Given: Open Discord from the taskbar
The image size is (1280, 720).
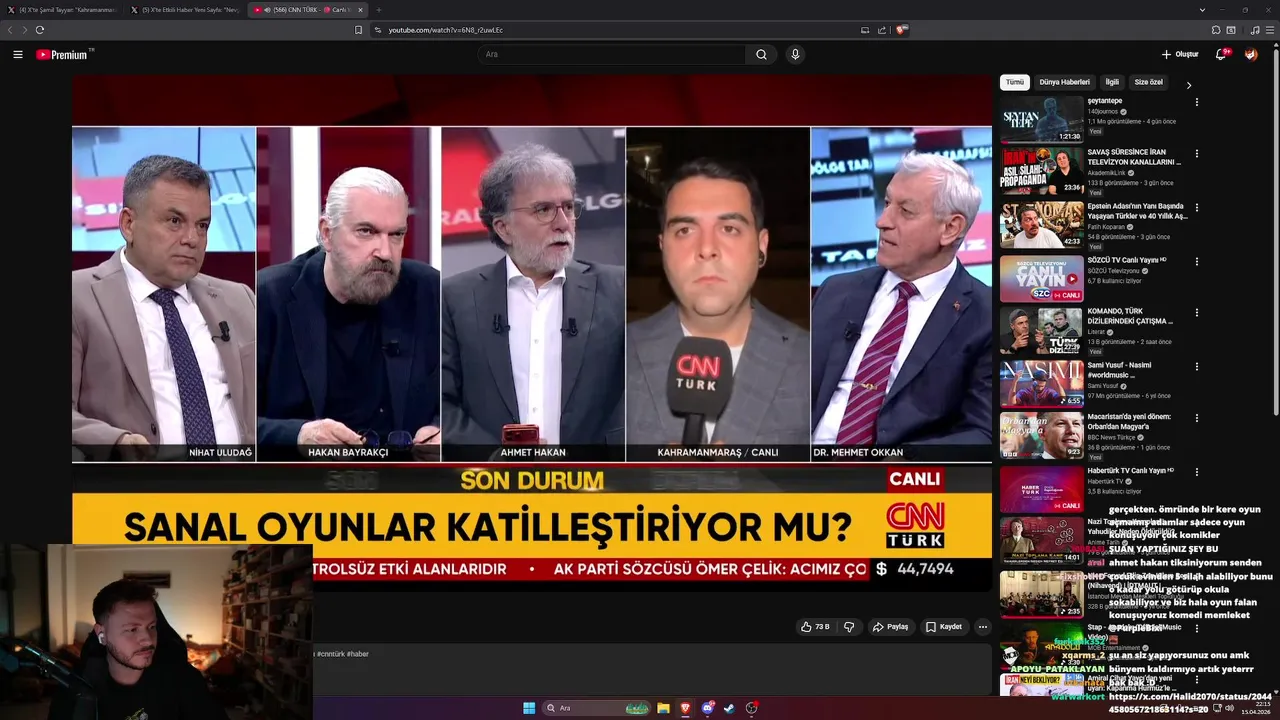Looking at the screenshot, I should point(708,708).
